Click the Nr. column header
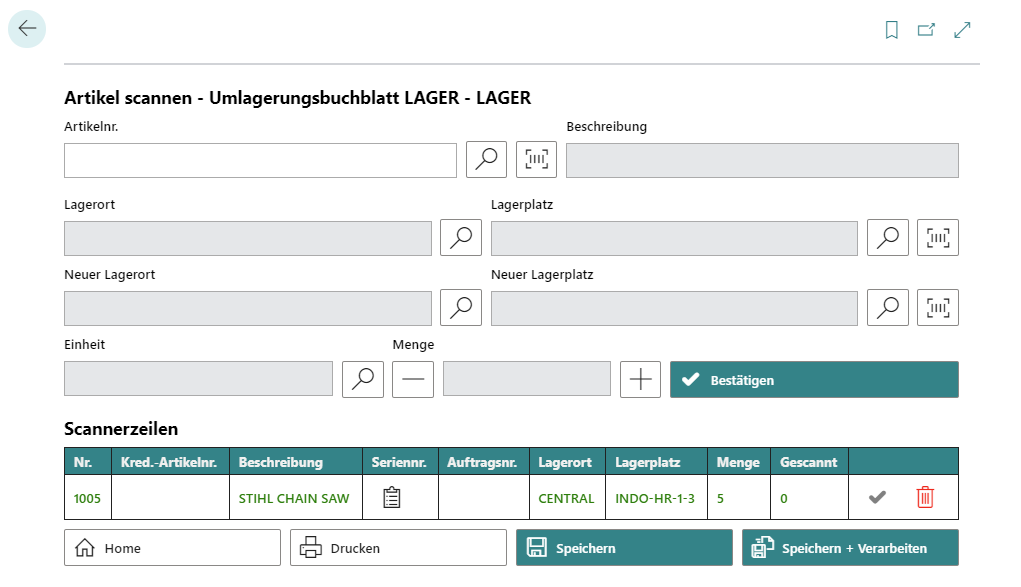The width and height of the screenshot is (1021, 587). click(88, 462)
